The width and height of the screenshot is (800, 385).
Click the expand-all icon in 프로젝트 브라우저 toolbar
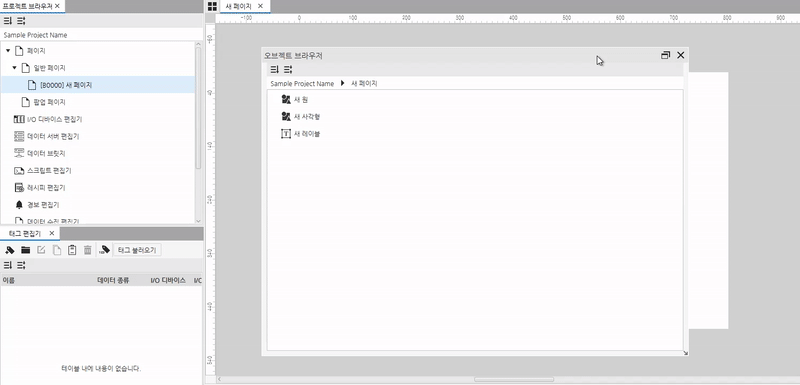8,21
